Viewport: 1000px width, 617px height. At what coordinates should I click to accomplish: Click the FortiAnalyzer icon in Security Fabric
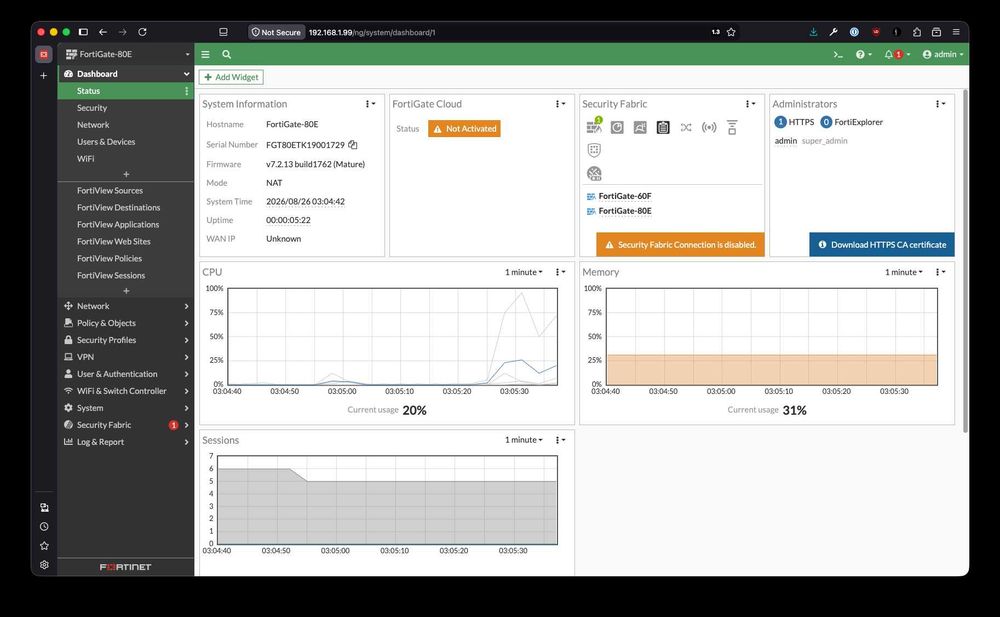click(617, 128)
